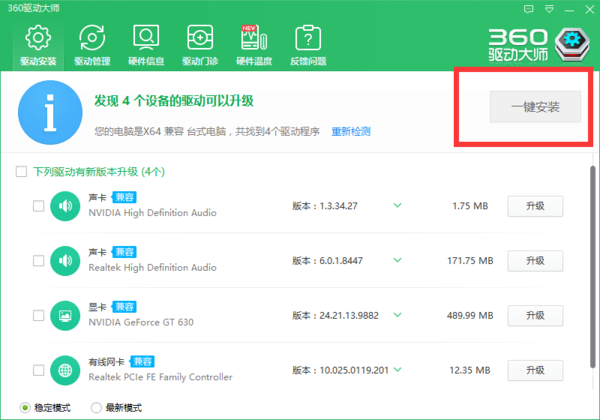The height and width of the screenshot is (420, 600).
Task: Tick checkbox for Realtek High Definition Audio
Action: (38, 261)
